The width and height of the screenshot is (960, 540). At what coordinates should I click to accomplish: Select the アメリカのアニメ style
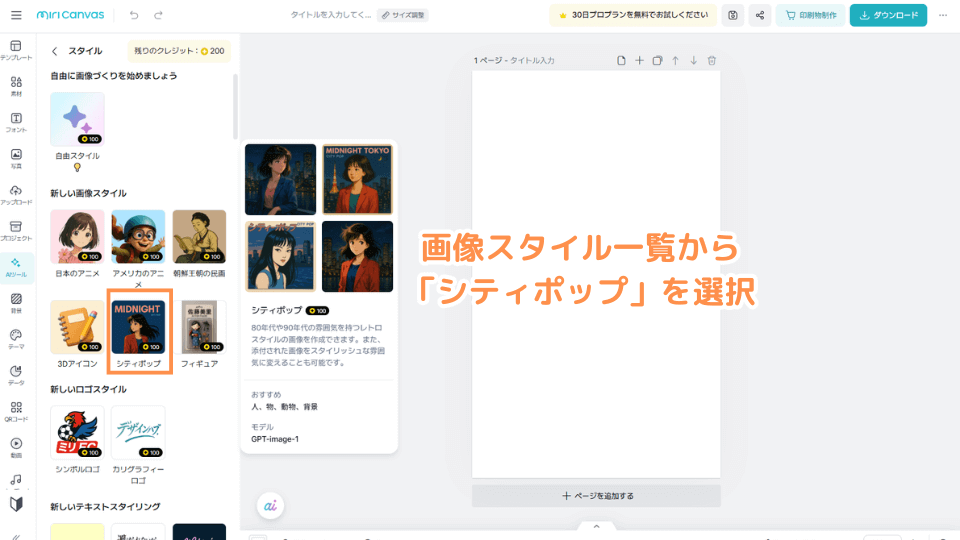[138, 237]
